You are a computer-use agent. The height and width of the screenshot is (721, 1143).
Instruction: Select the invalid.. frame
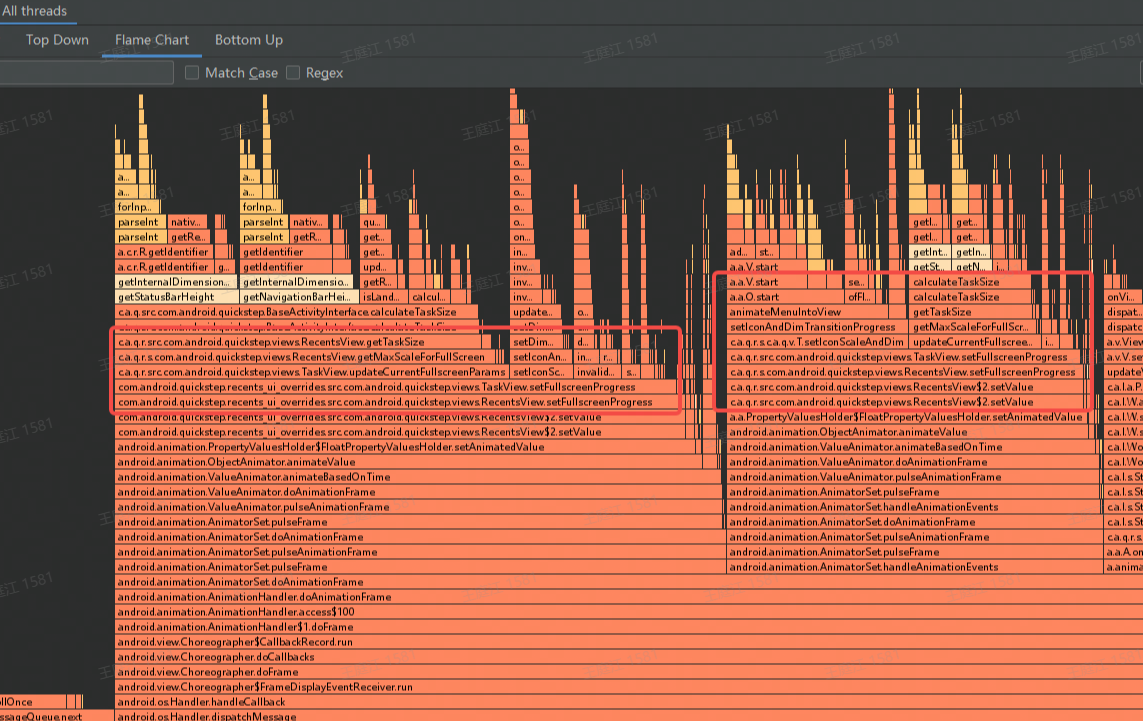(x=597, y=373)
